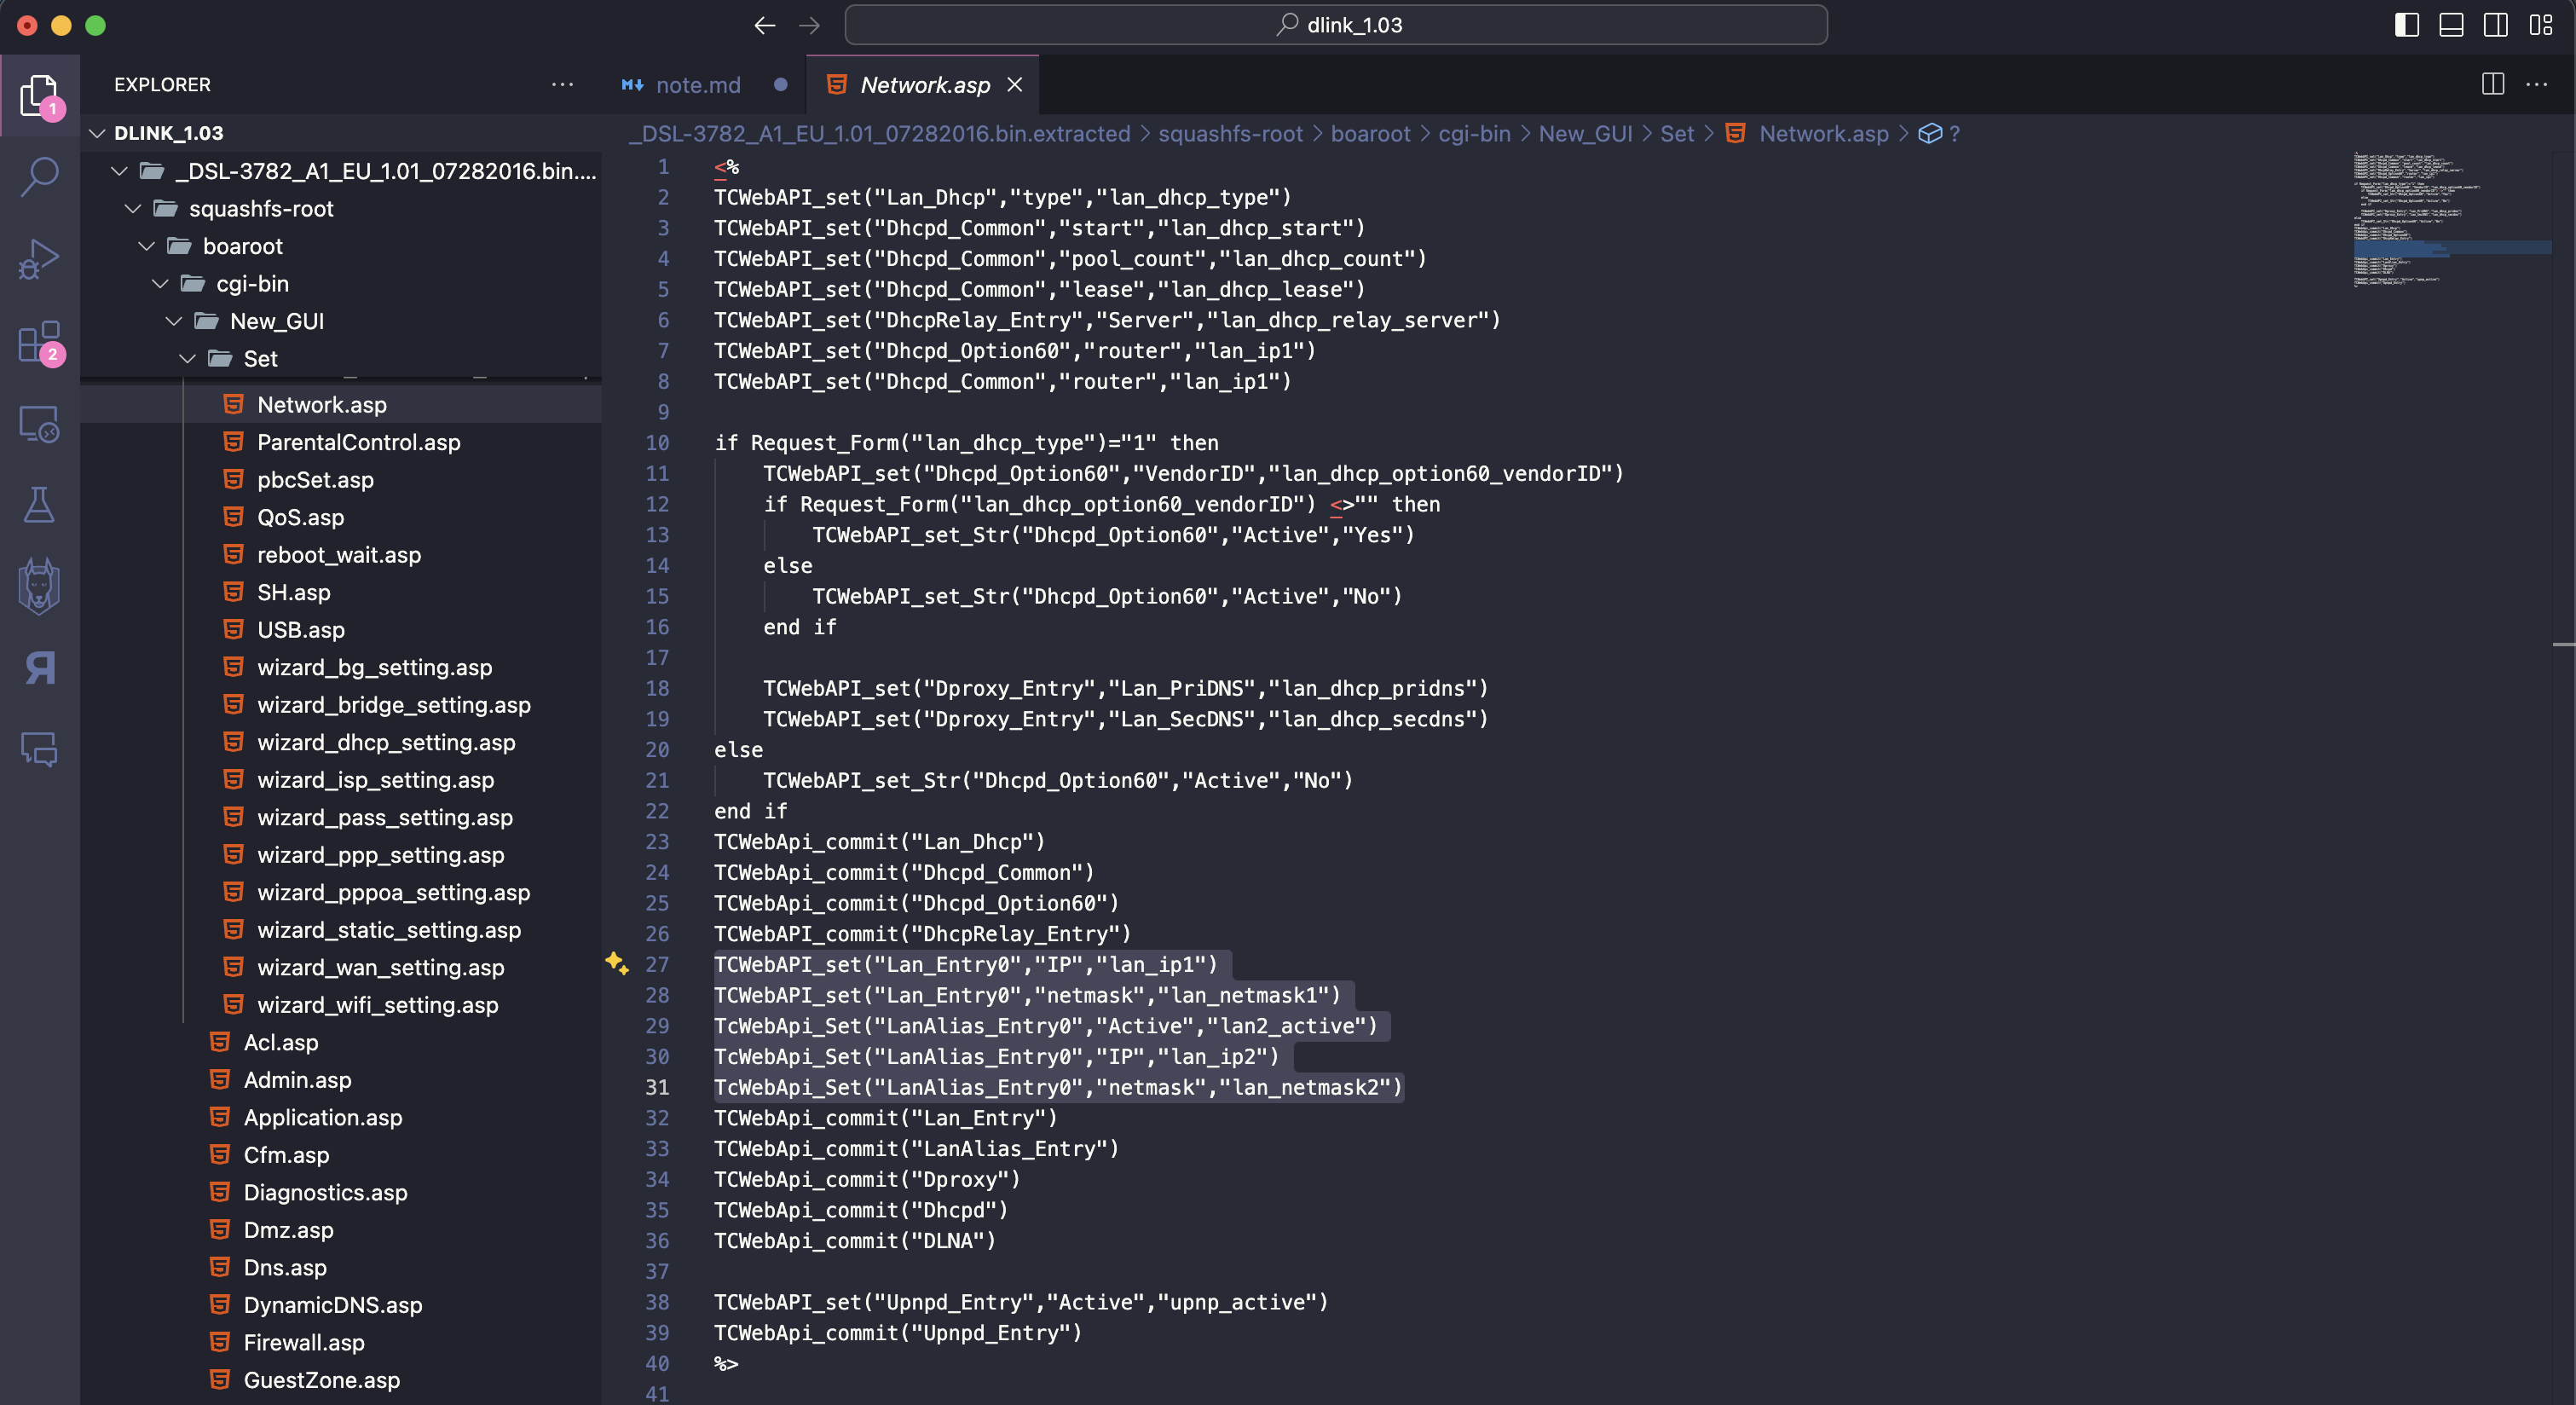
Task: Click line number 10 in gutter
Action: (x=657, y=442)
